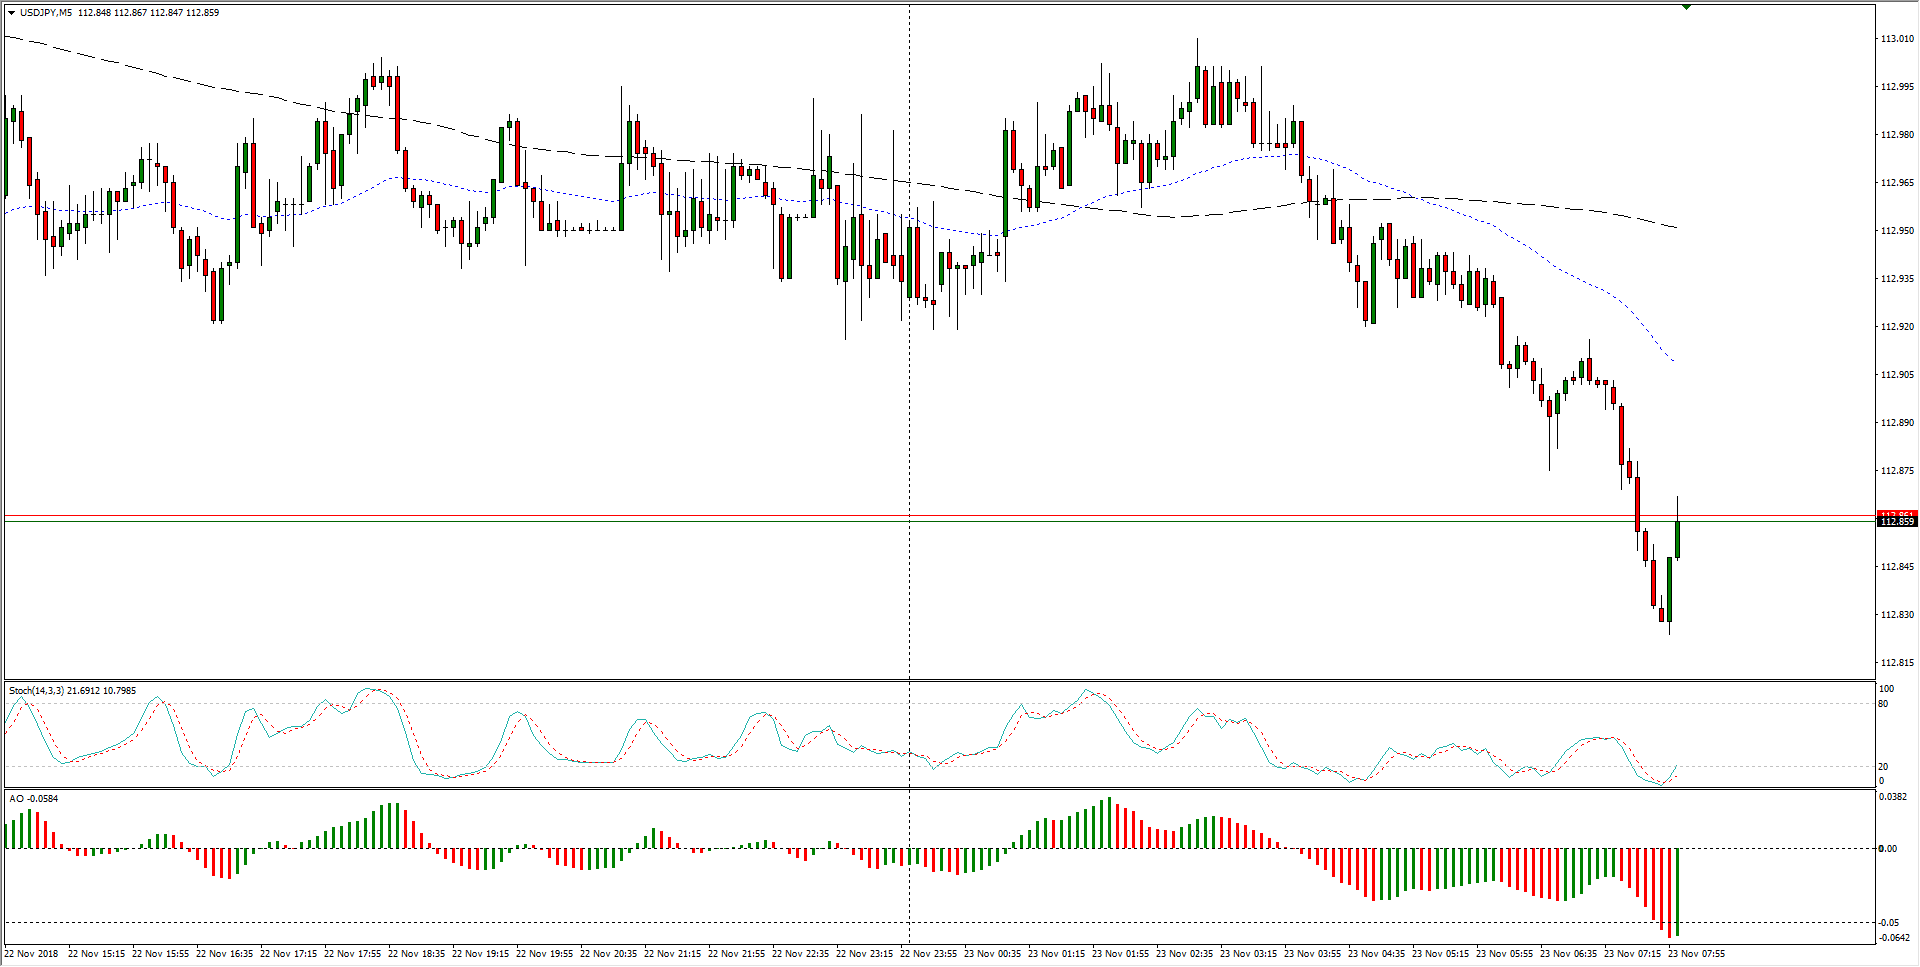Click the AO 0.00 zero-level scale label
1920x967 pixels.
click(x=1887, y=849)
